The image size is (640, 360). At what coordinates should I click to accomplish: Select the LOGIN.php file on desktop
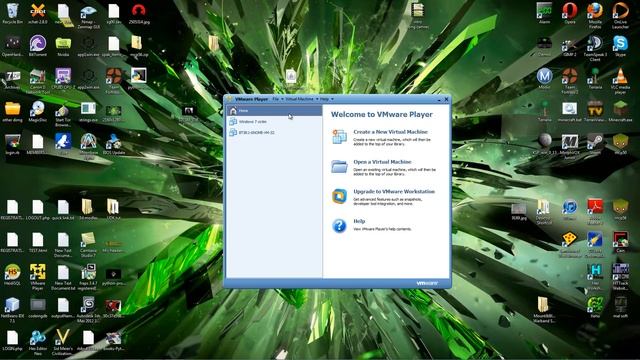coord(13,340)
